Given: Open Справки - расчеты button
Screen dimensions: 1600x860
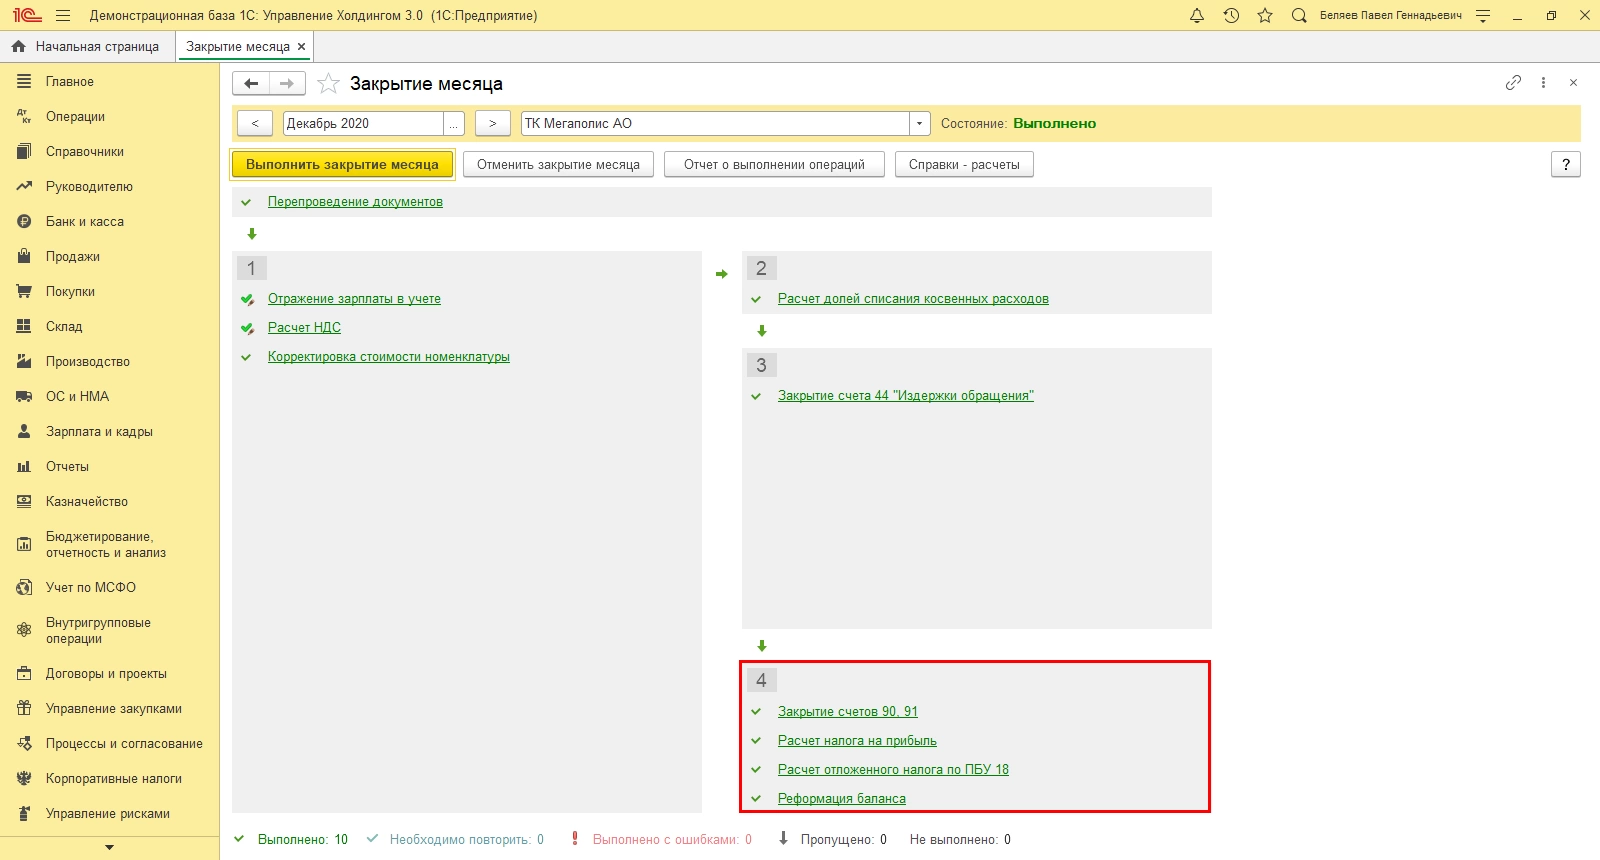Looking at the screenshot, I should point(964,165).
